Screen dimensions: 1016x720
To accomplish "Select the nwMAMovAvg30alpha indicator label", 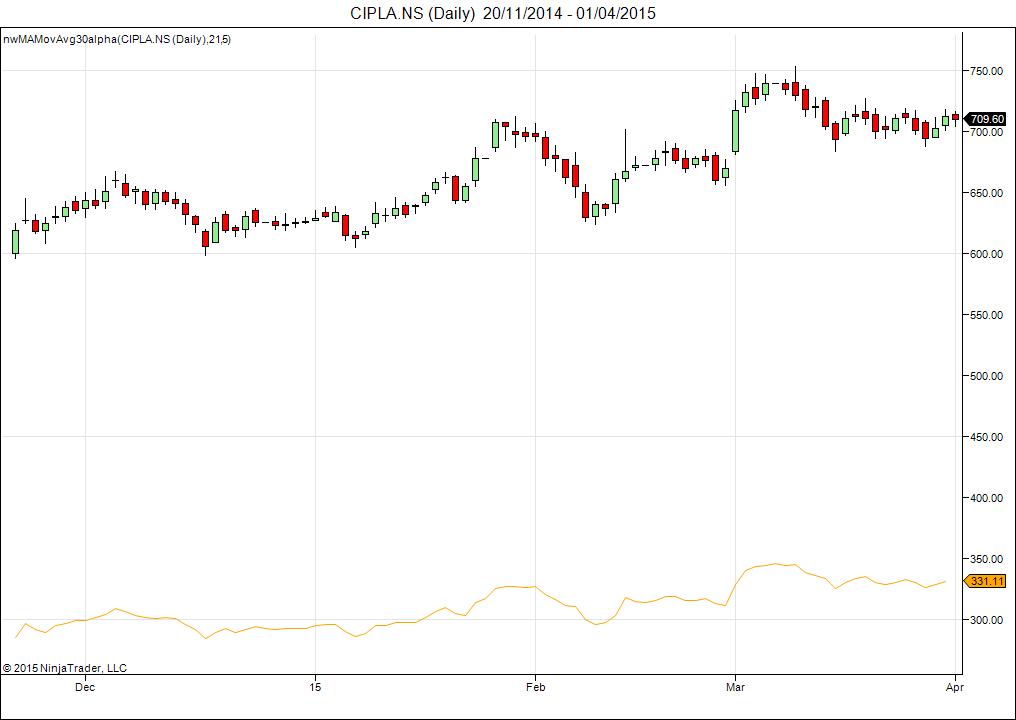I will coord(117,40).
